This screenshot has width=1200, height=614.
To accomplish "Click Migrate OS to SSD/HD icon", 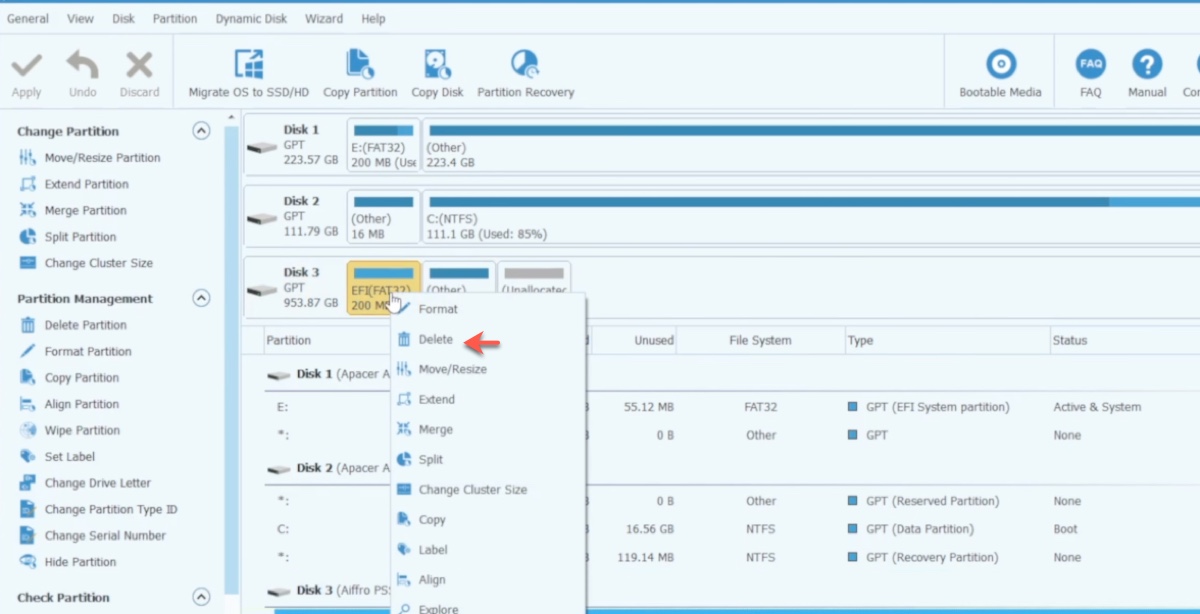I will (x=249, y=66).
